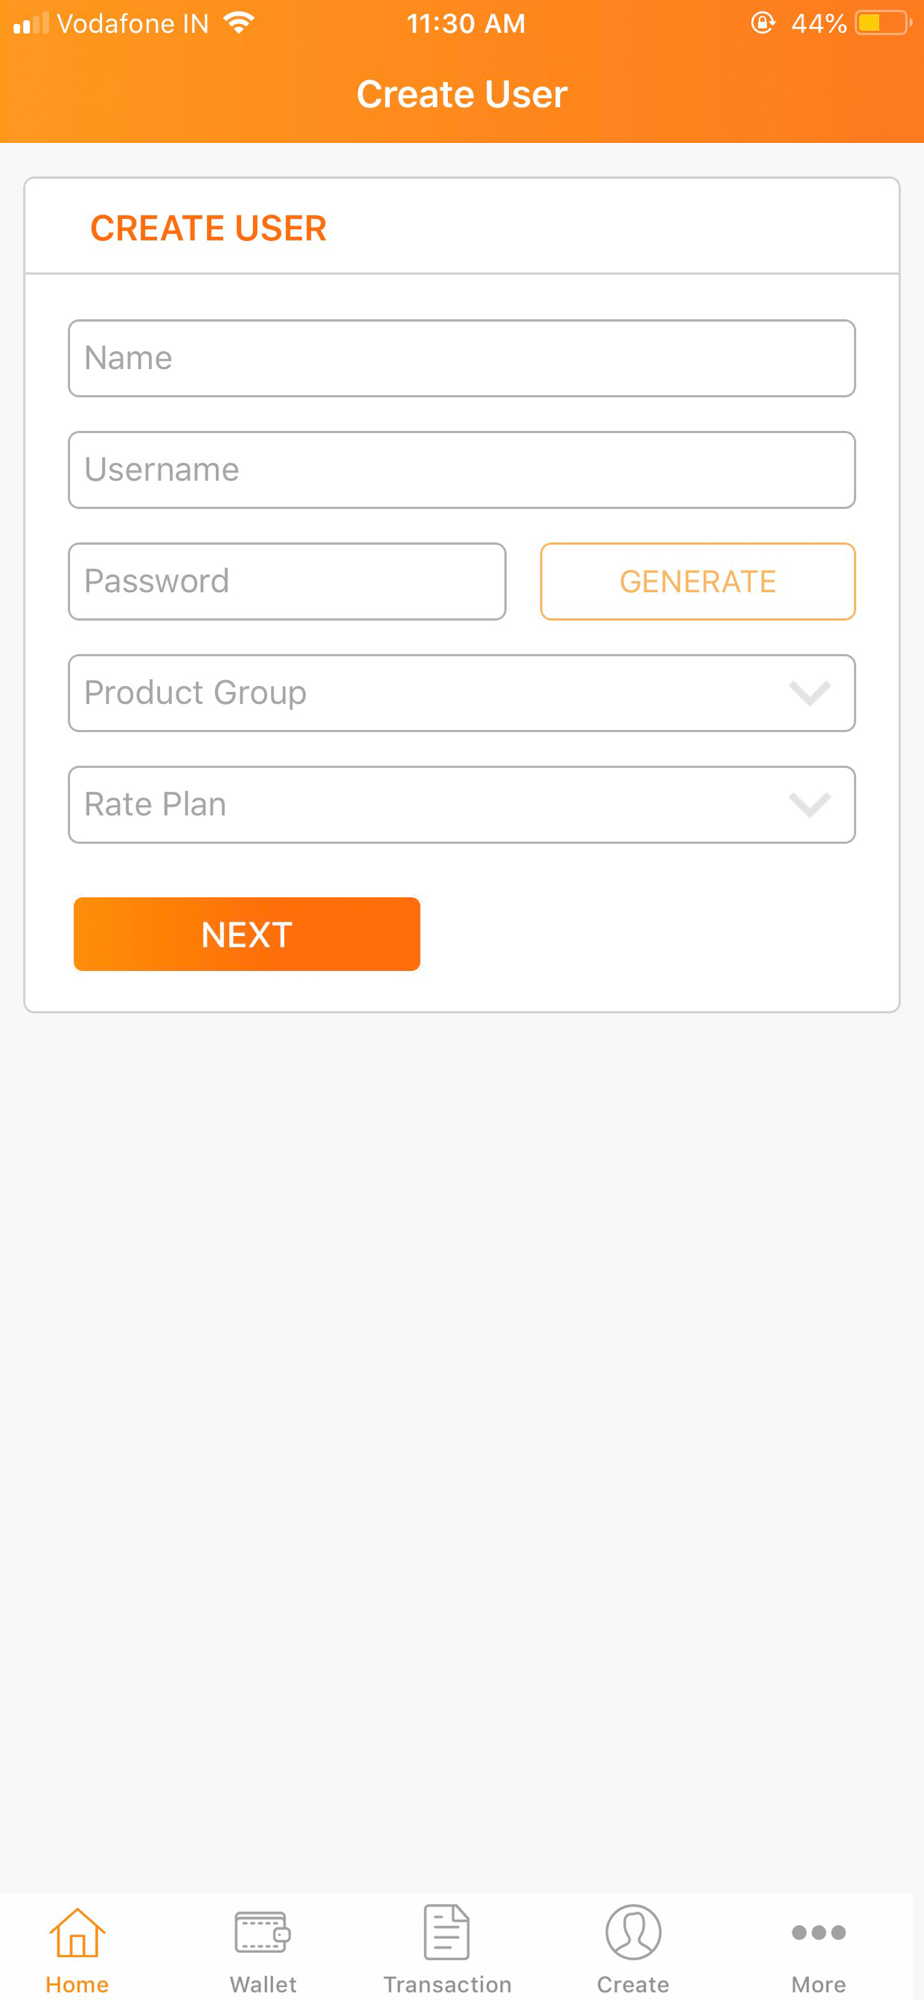Image resolution: width=924 pixels, height=2000 pixels.
Task: Open the Home tab house icon
Action: pos(77,1931)
